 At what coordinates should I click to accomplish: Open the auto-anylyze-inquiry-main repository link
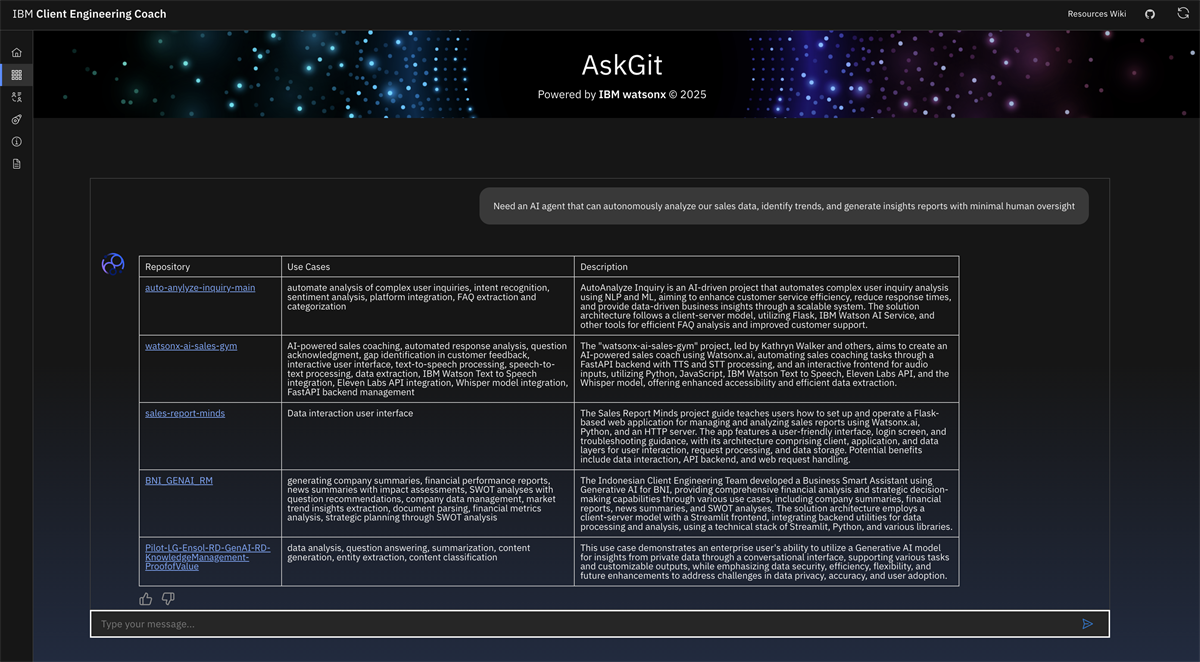(200, 288)
